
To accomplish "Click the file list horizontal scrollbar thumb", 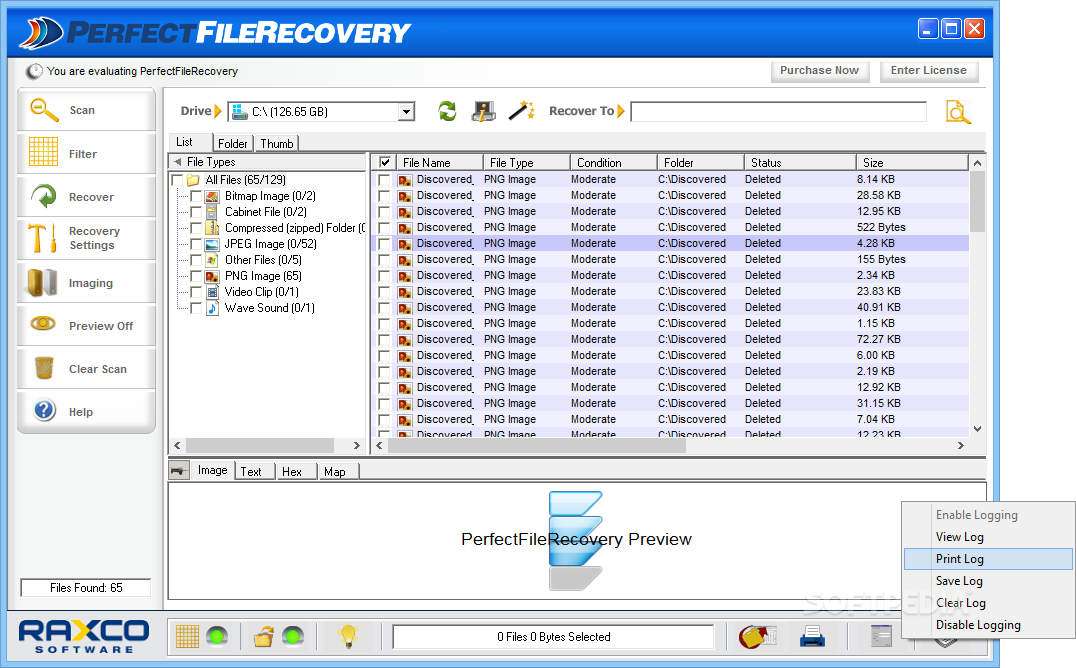I will click(537, 446).
